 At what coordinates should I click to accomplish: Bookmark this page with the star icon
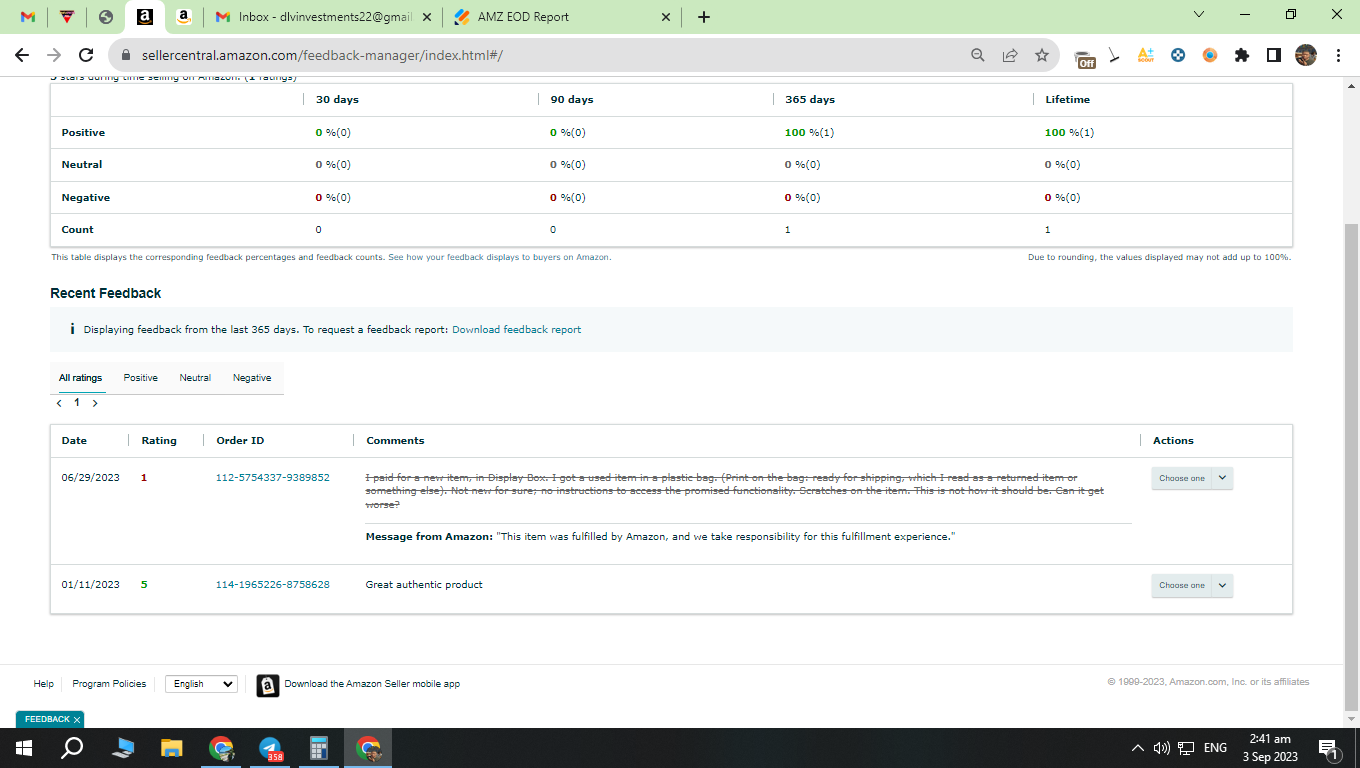pyautogui.click(x=1042, y=55)
